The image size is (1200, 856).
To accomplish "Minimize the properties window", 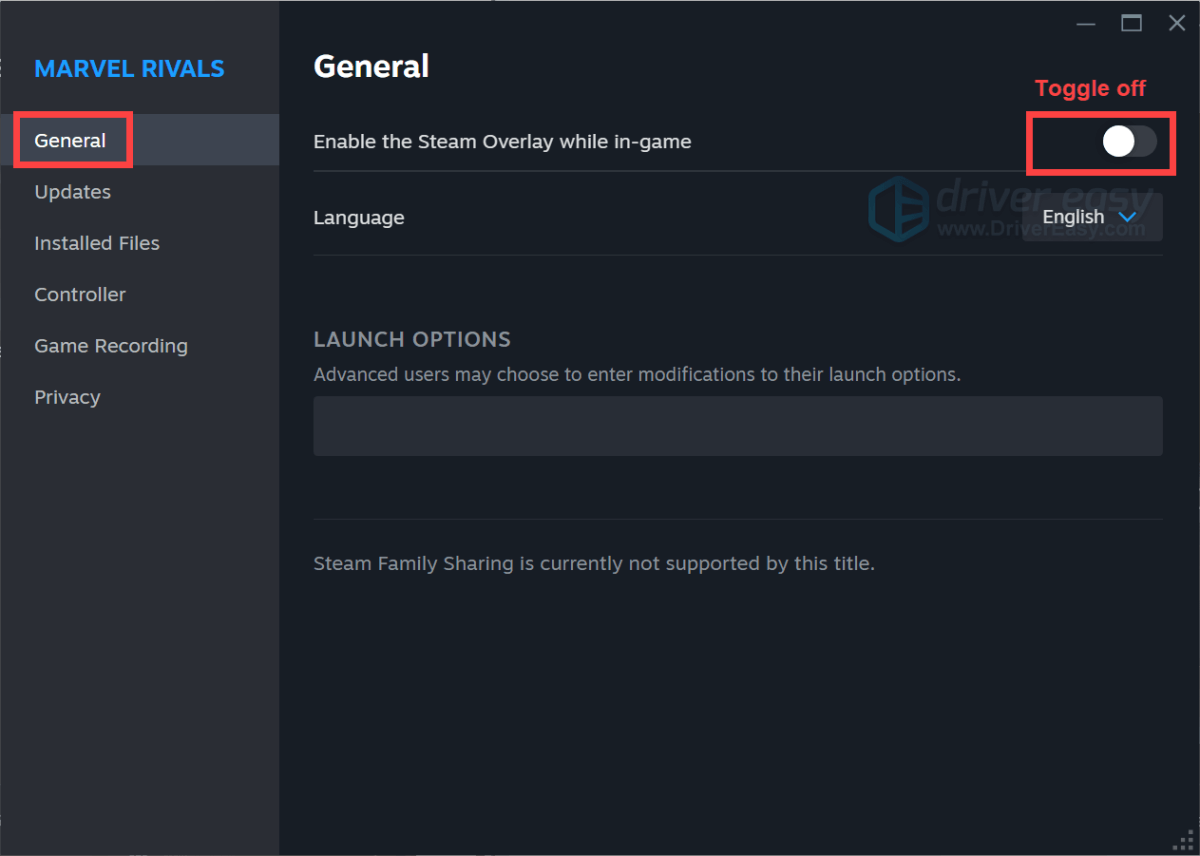I will [1086, 22].
